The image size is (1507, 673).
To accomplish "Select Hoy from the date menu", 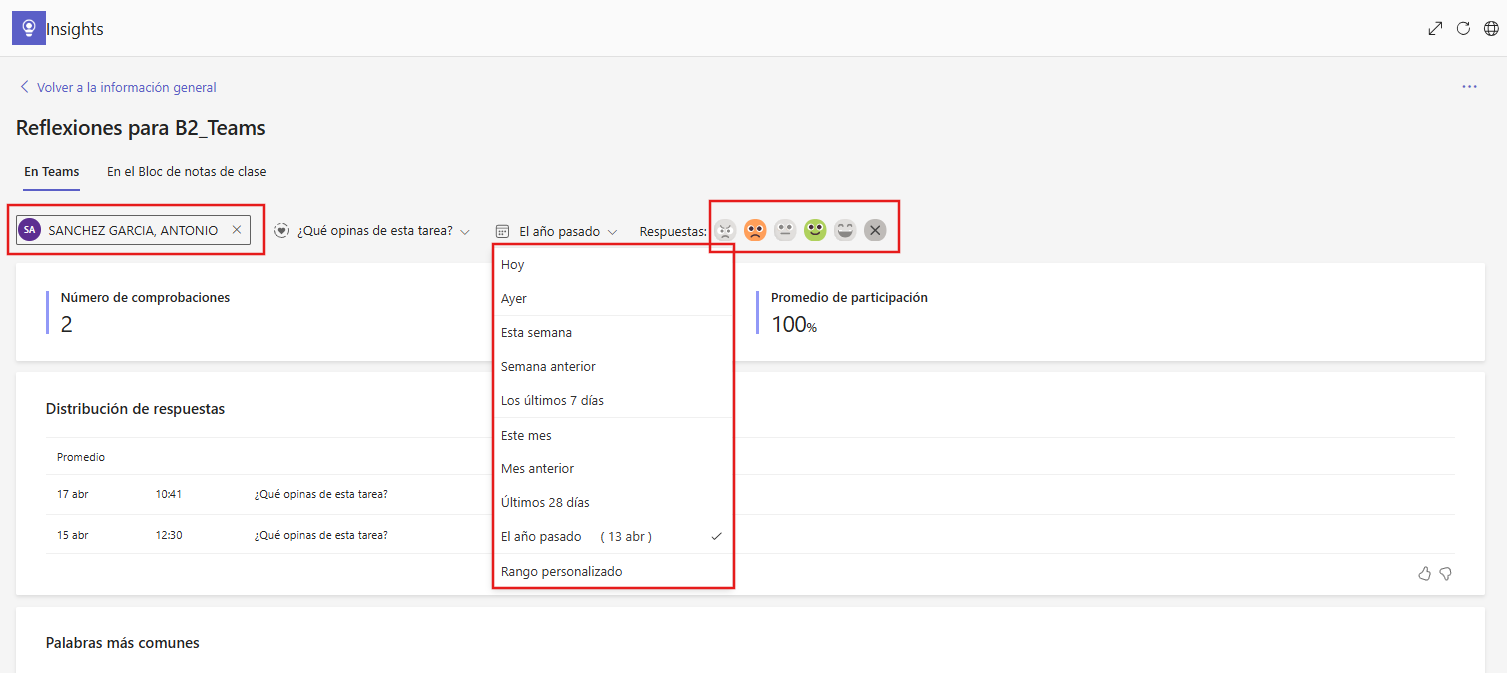I will point(613,264).
